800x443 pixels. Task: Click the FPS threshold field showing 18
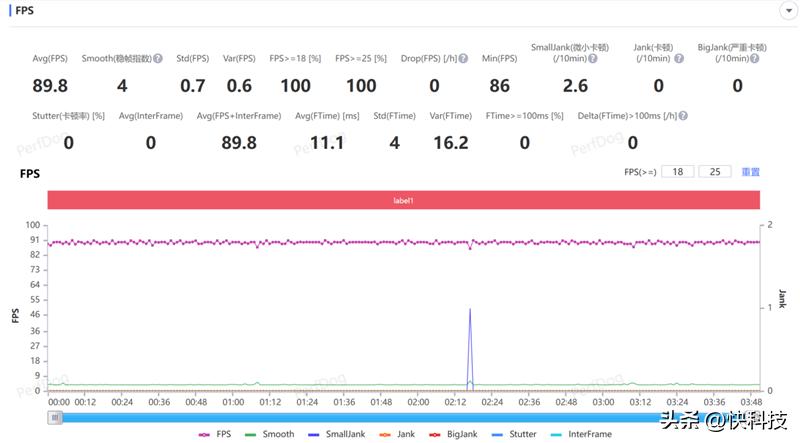coord(678,172)
